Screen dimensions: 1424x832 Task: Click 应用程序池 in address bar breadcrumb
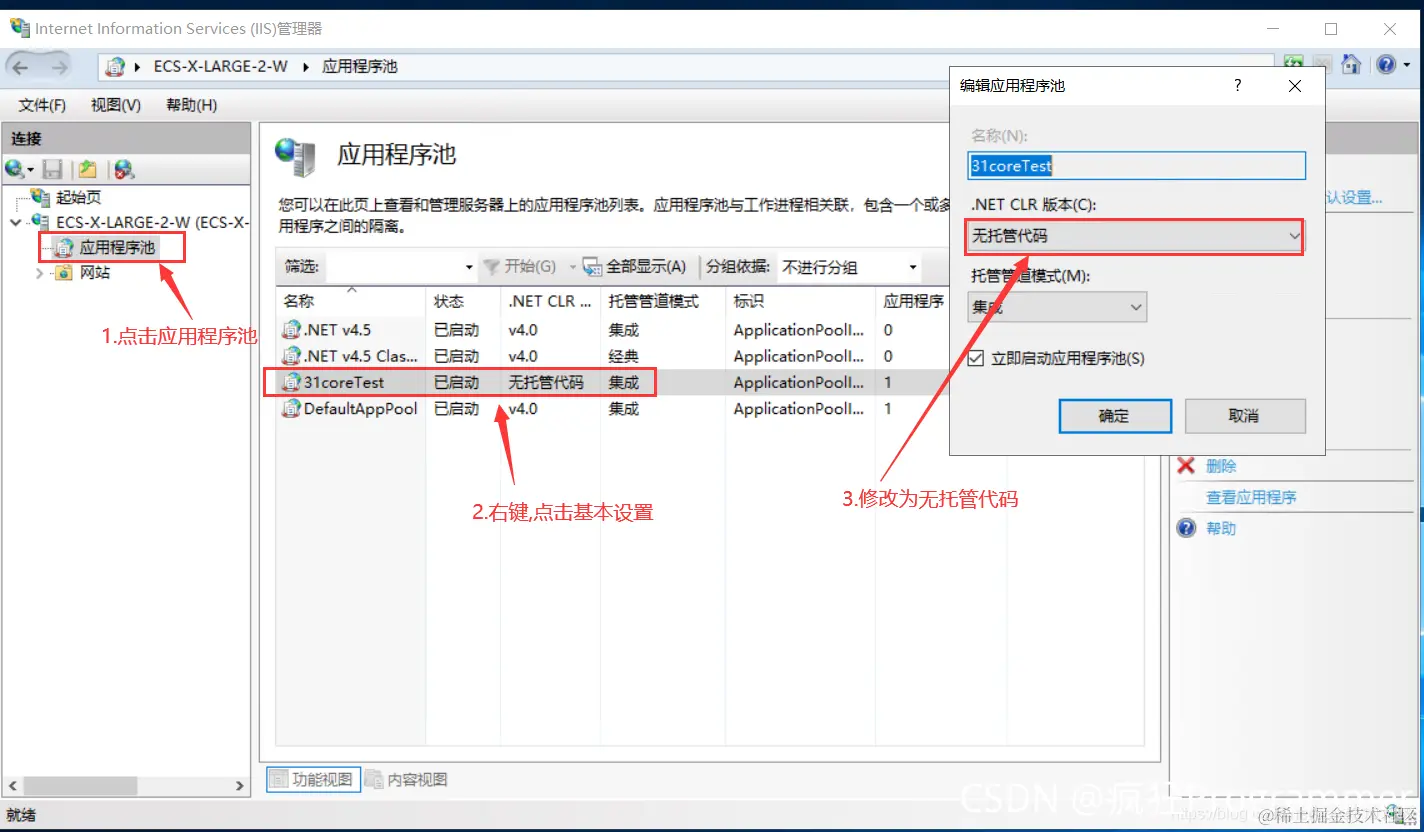[x=359, y=67]
